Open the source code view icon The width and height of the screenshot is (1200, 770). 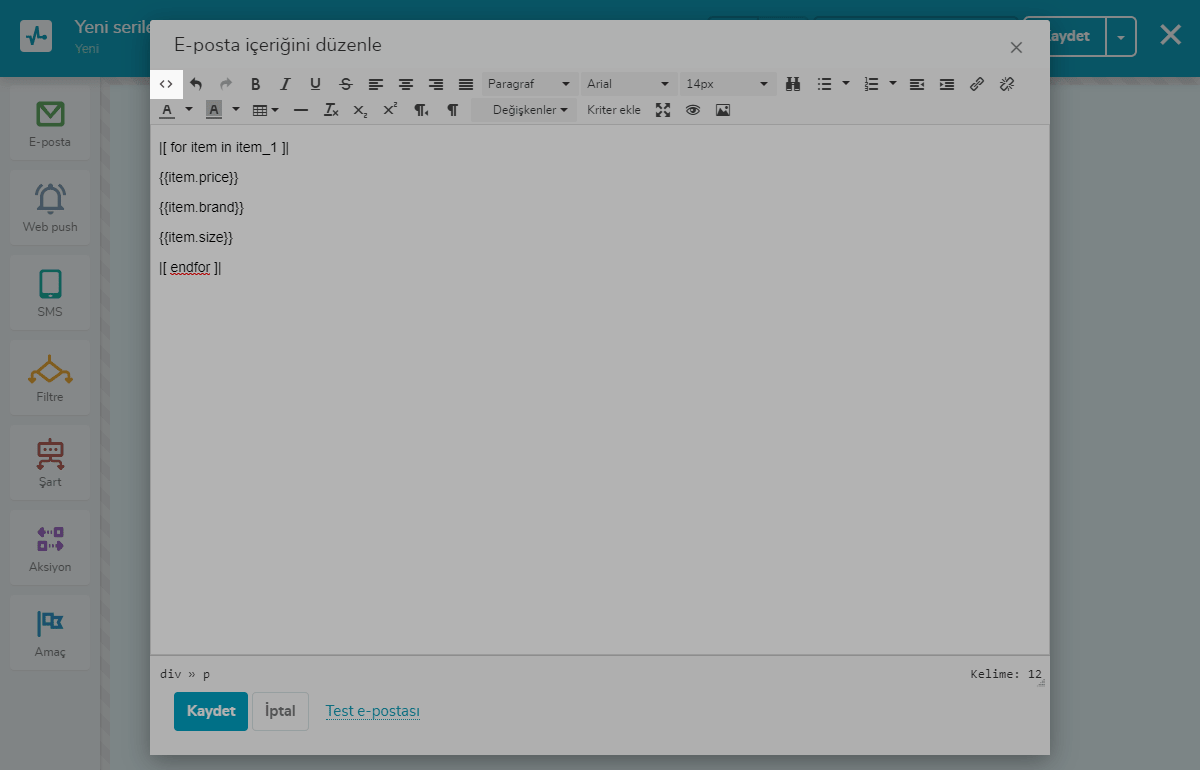coord(167,84)
